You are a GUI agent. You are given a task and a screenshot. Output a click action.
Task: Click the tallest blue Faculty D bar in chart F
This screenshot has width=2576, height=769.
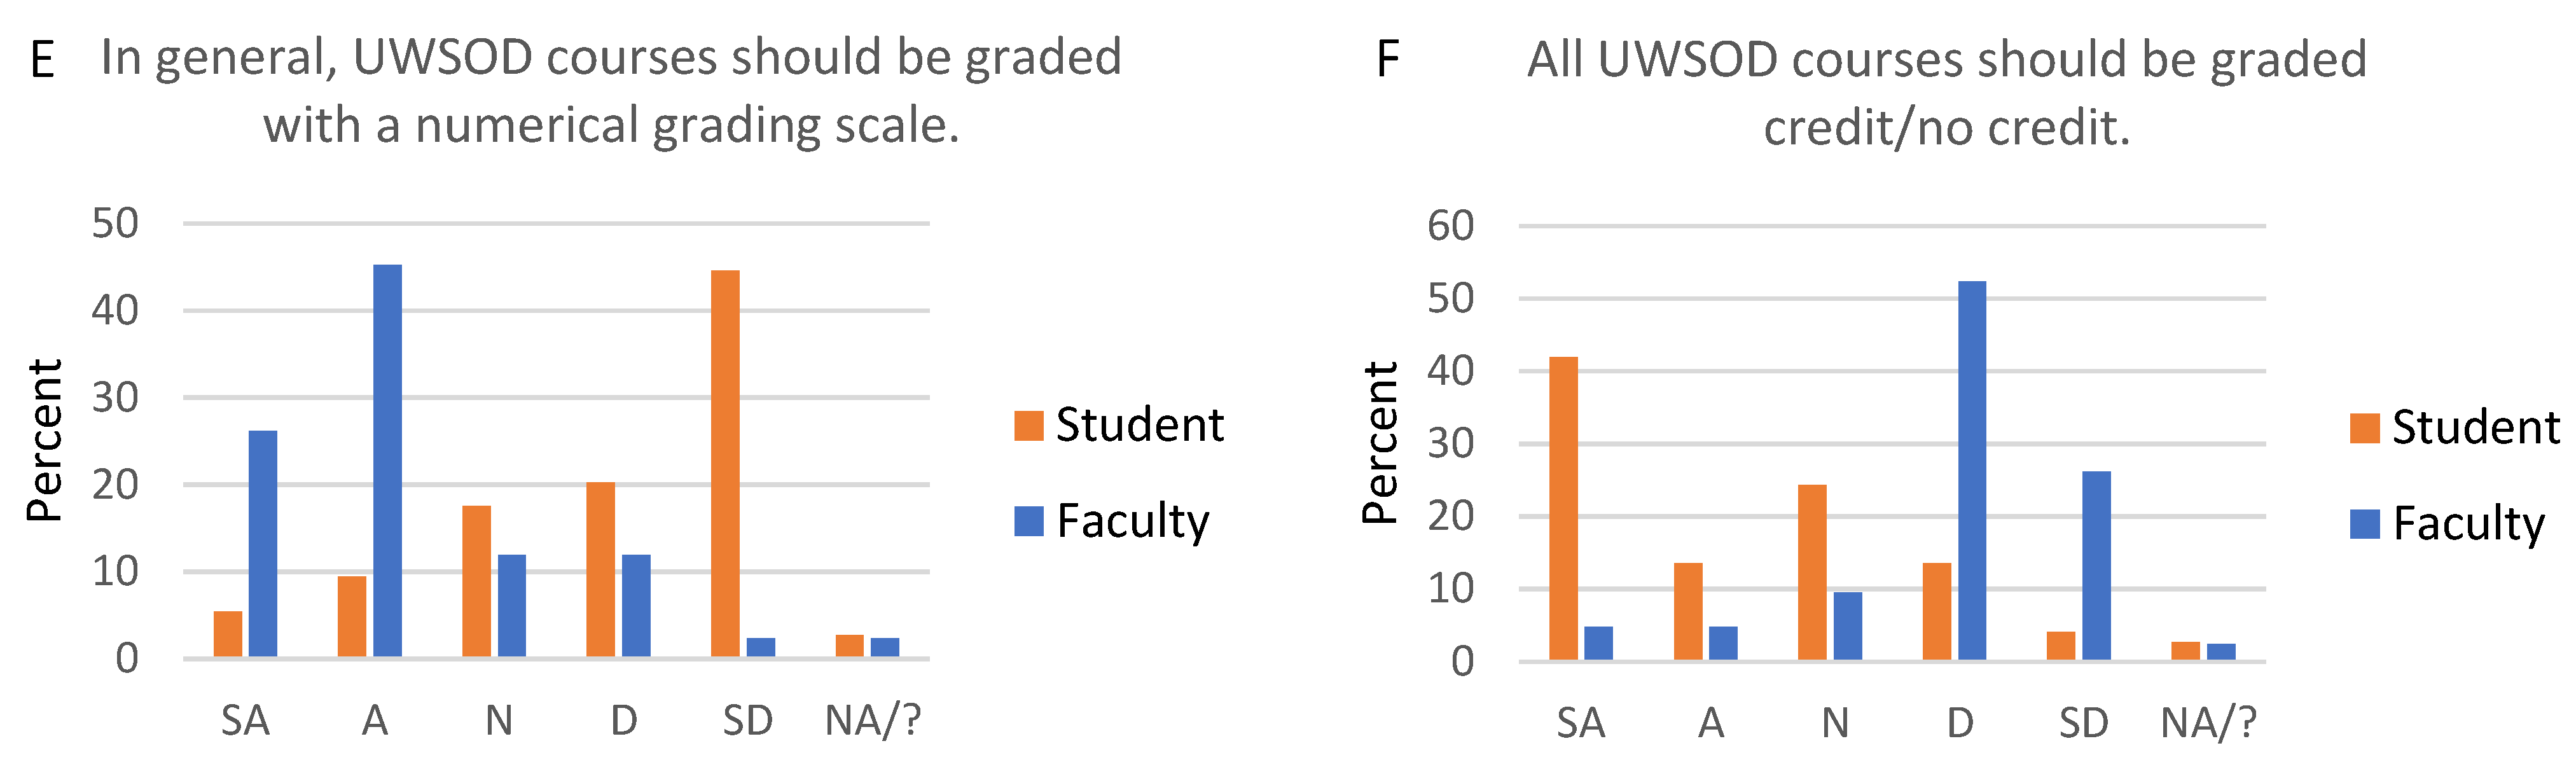1972,470
